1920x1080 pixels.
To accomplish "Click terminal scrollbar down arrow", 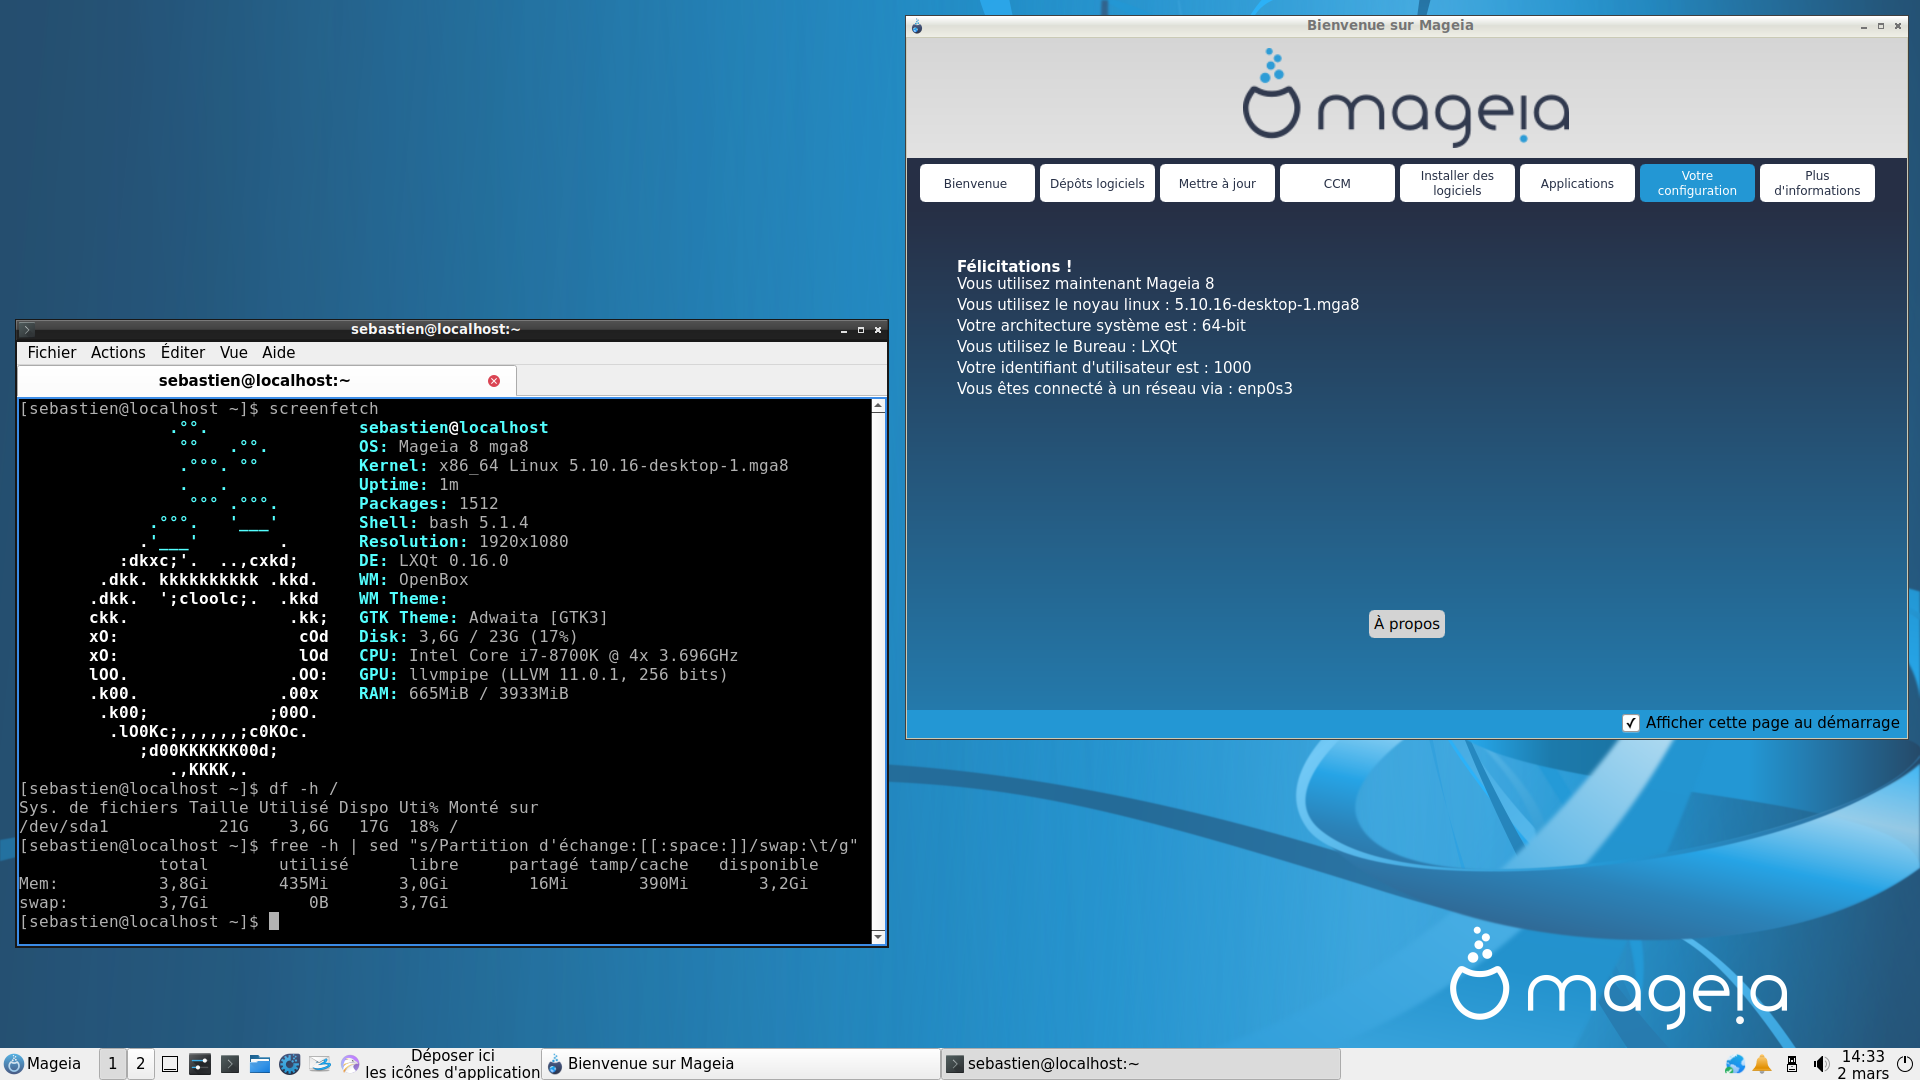I will [878, 937].
